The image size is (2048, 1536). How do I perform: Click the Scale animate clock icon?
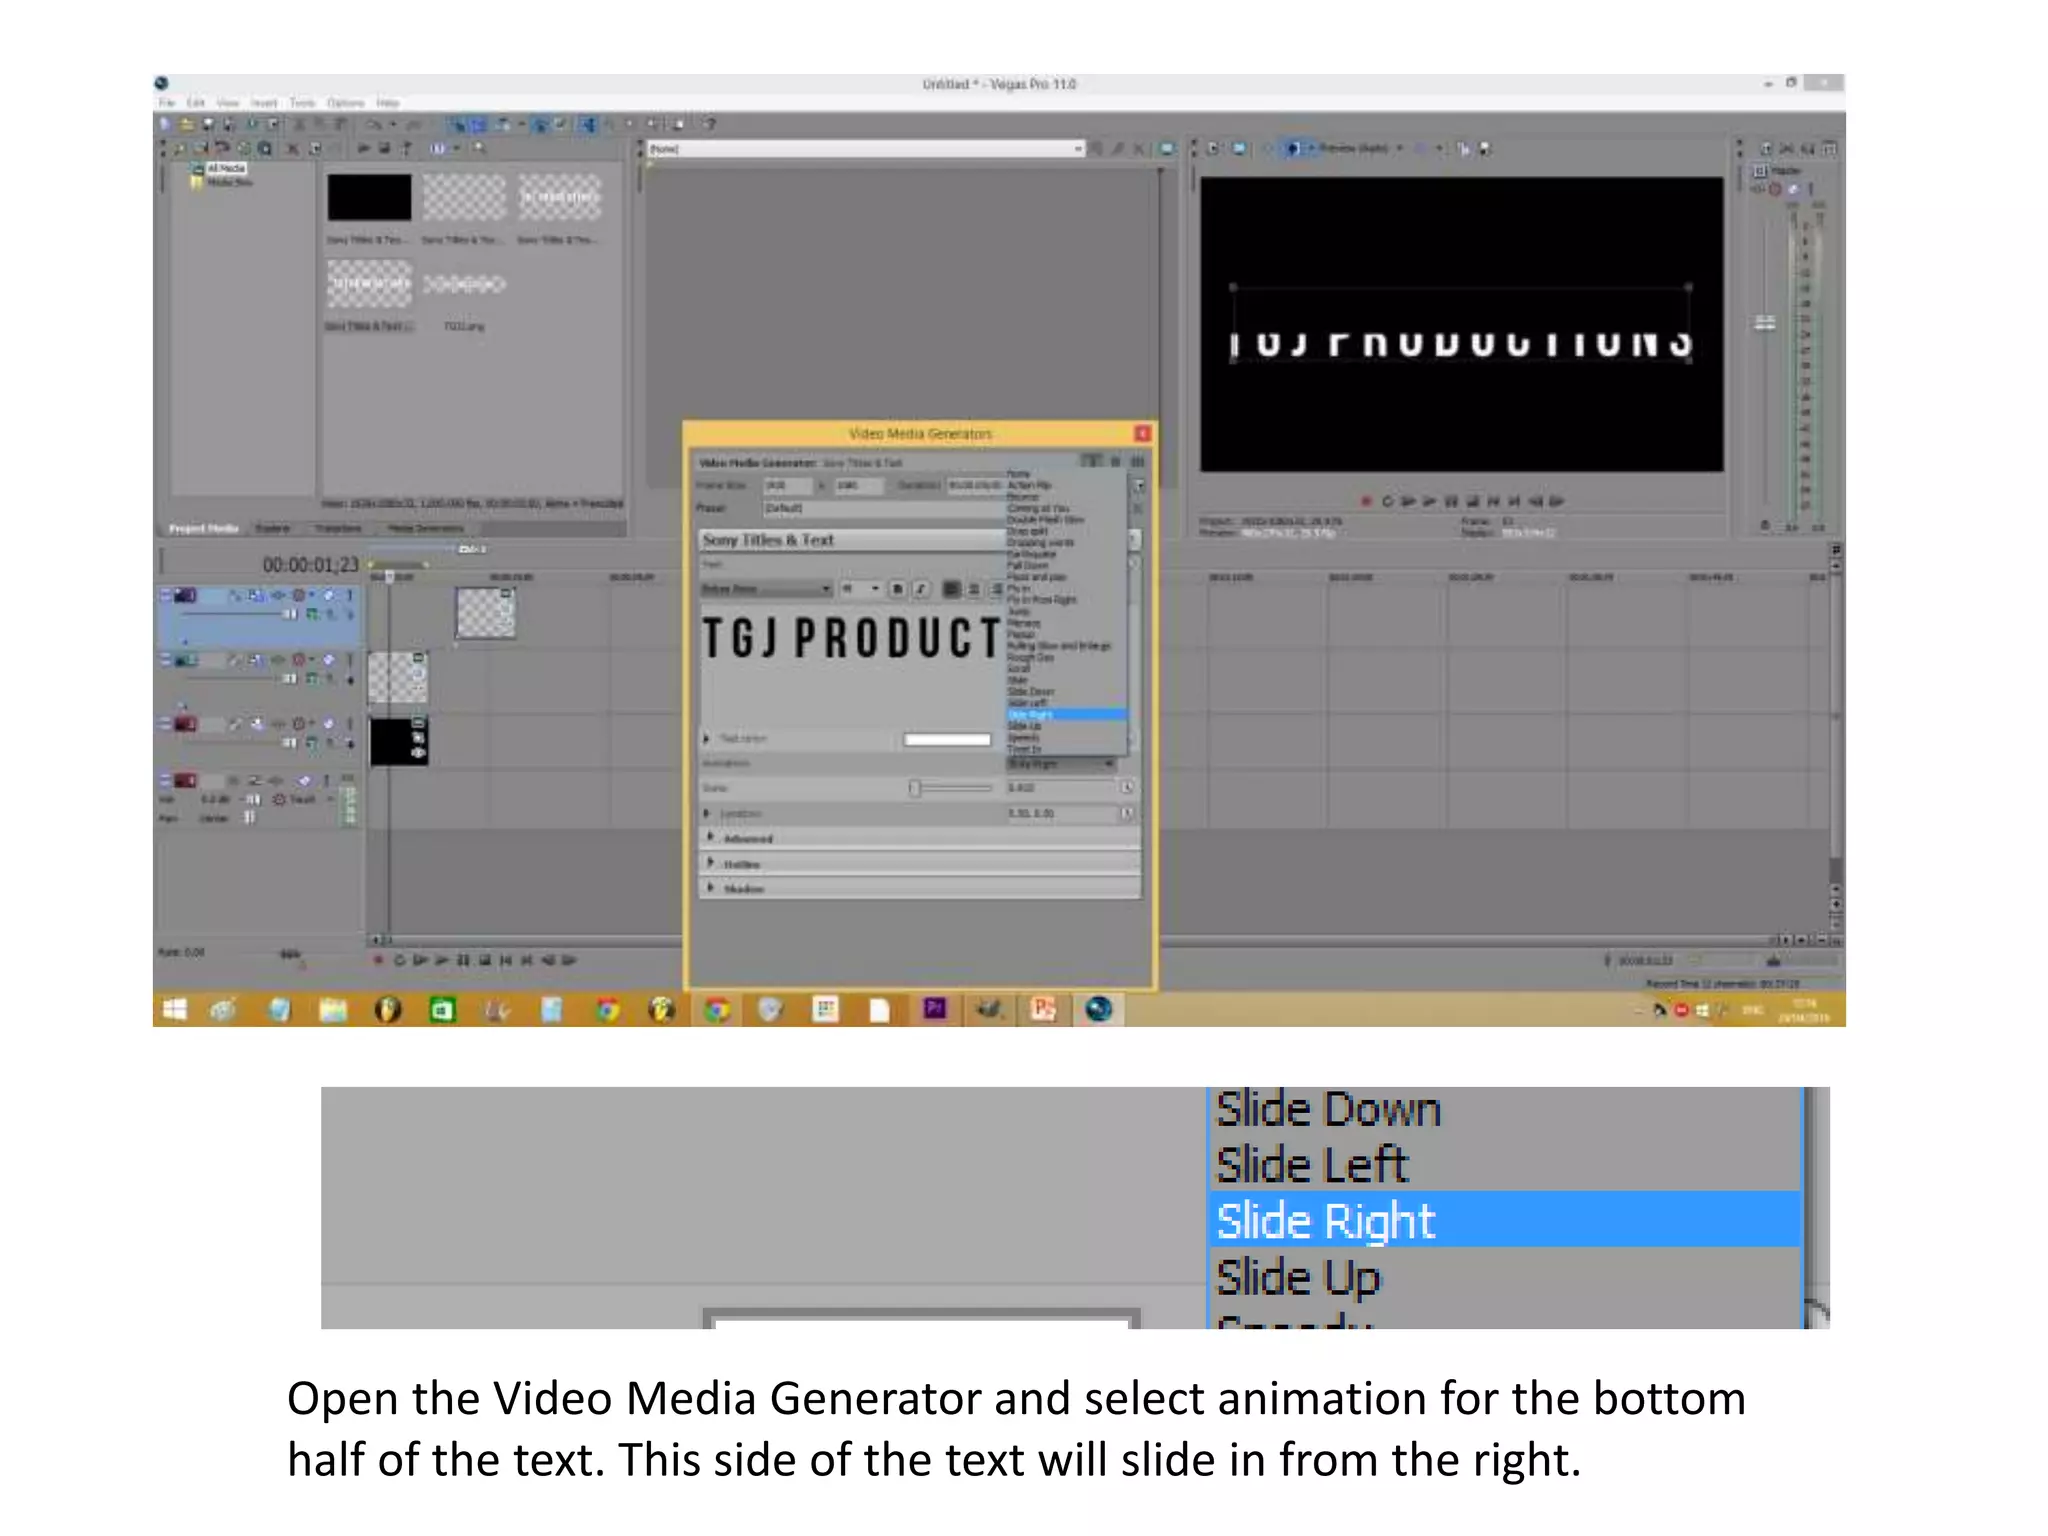click(1127, 788)
